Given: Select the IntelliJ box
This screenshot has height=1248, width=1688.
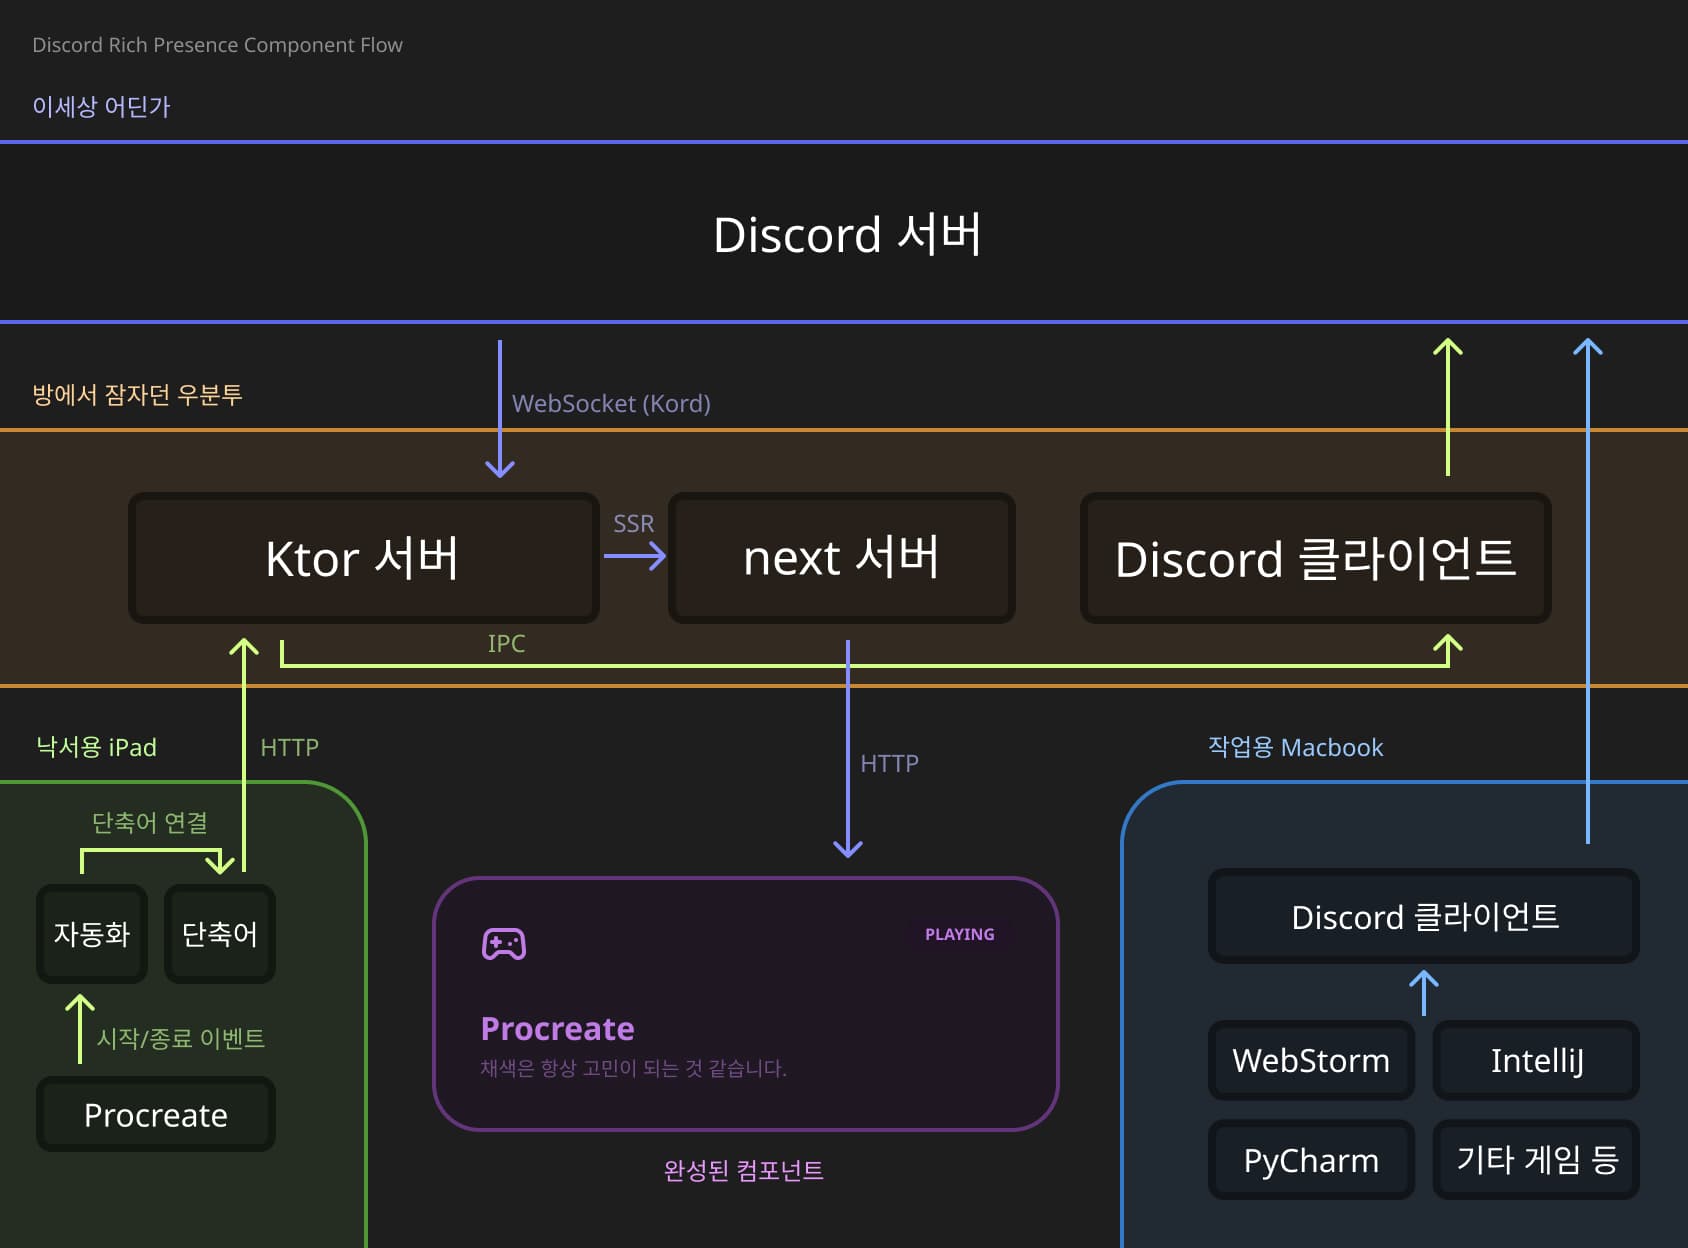Looking at the screenshot, I should 1536,1060.
